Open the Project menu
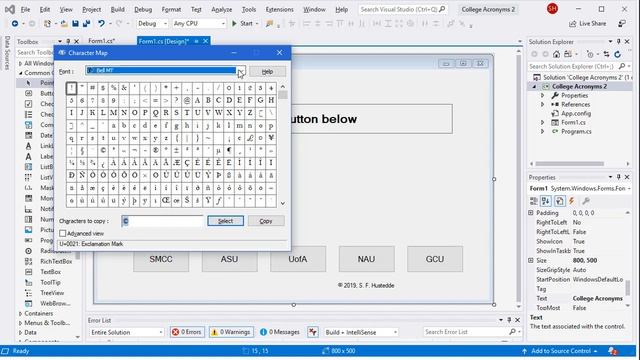This screenshot has height=360, width=640. (x=91, y=9)
